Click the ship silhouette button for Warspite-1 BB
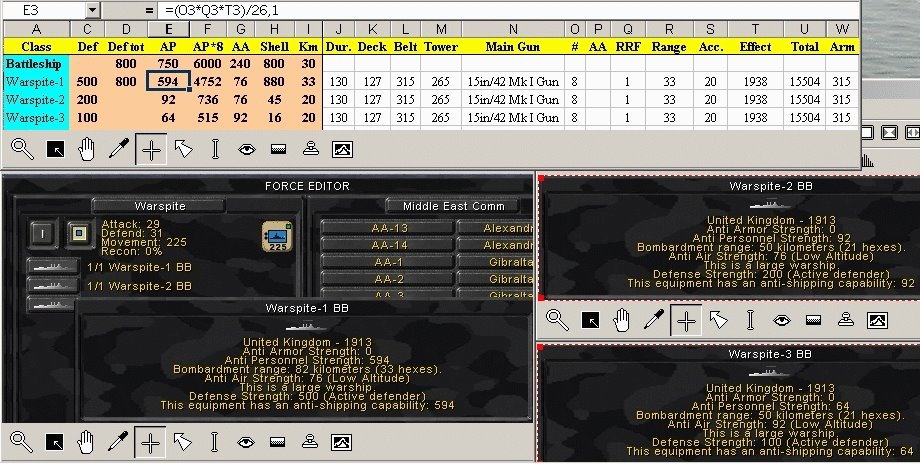The image size is (920, 464). point(53,267)
